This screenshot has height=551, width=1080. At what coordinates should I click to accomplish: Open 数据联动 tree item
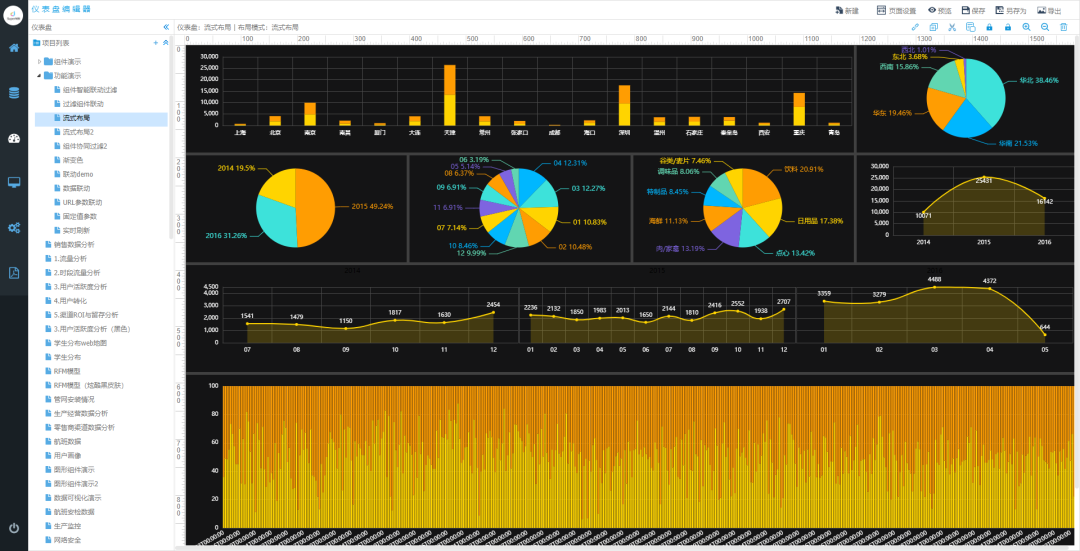[x=76, y=188]
